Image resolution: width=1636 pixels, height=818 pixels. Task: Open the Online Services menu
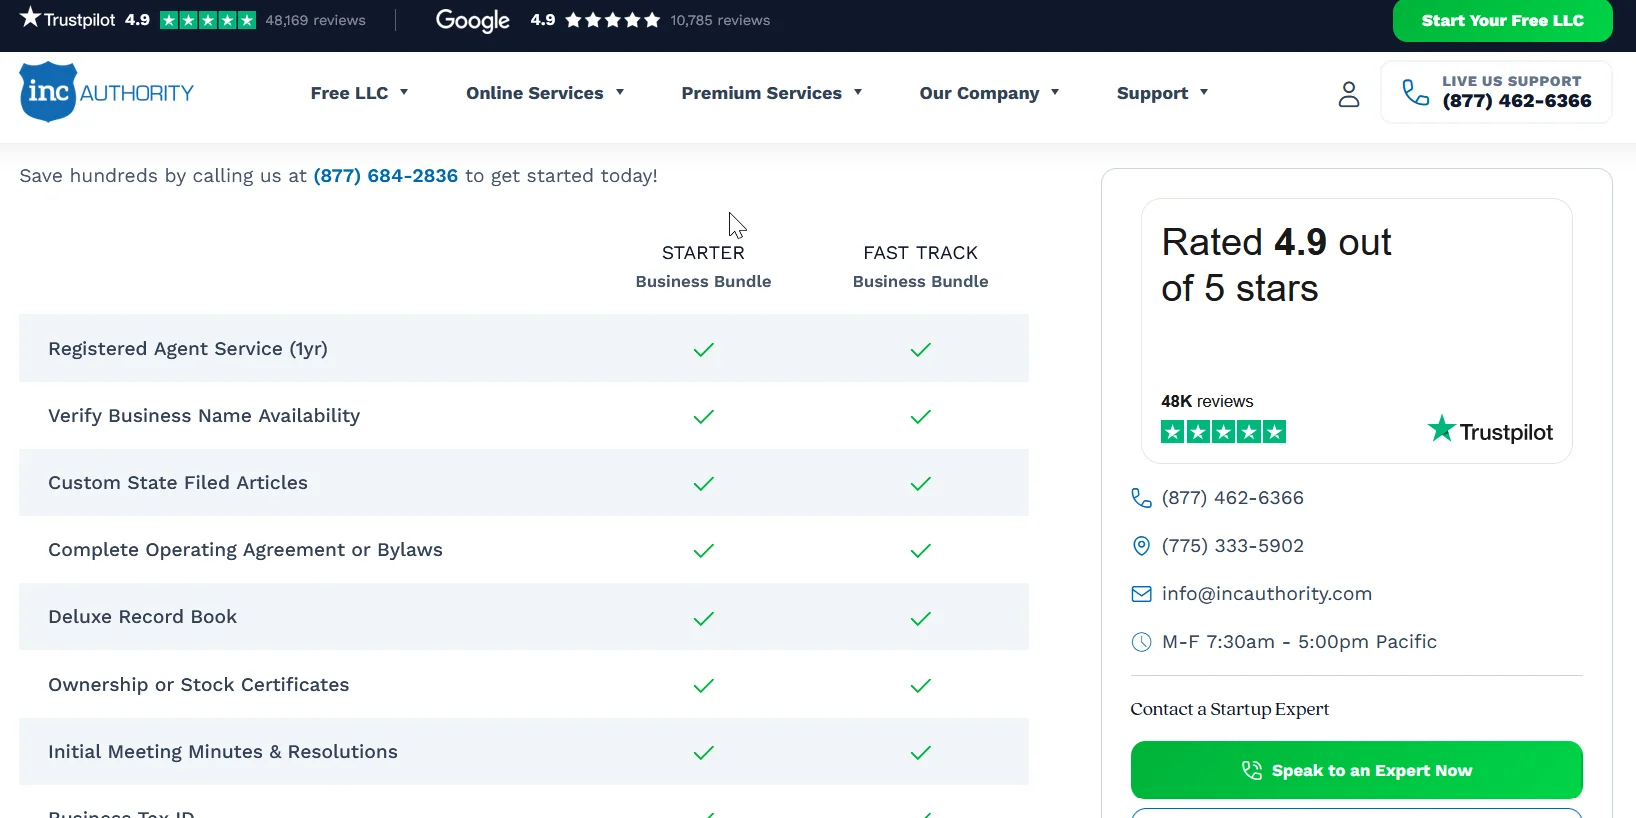pyautogui.click(x=535, y=93)
